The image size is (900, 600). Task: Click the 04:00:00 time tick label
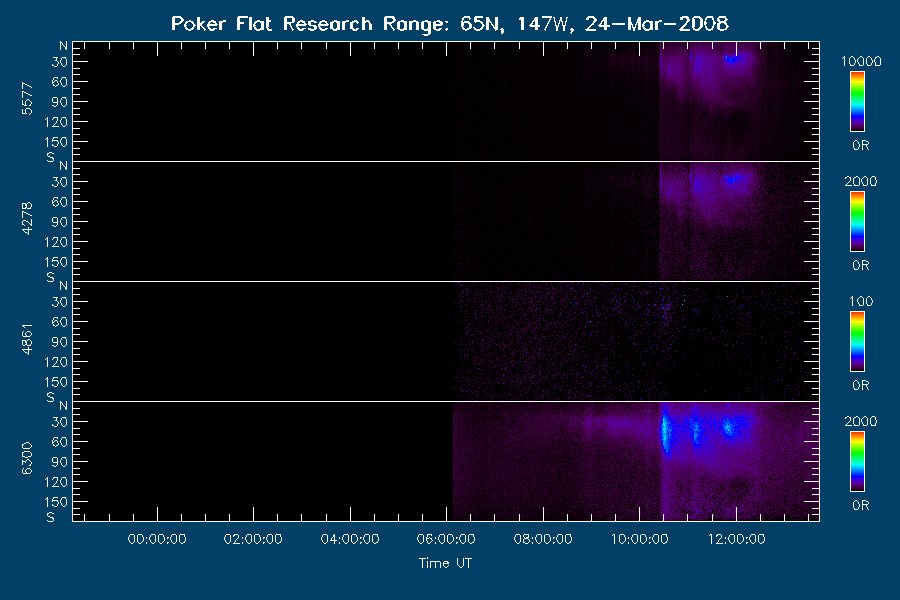(x=350, y=539)
